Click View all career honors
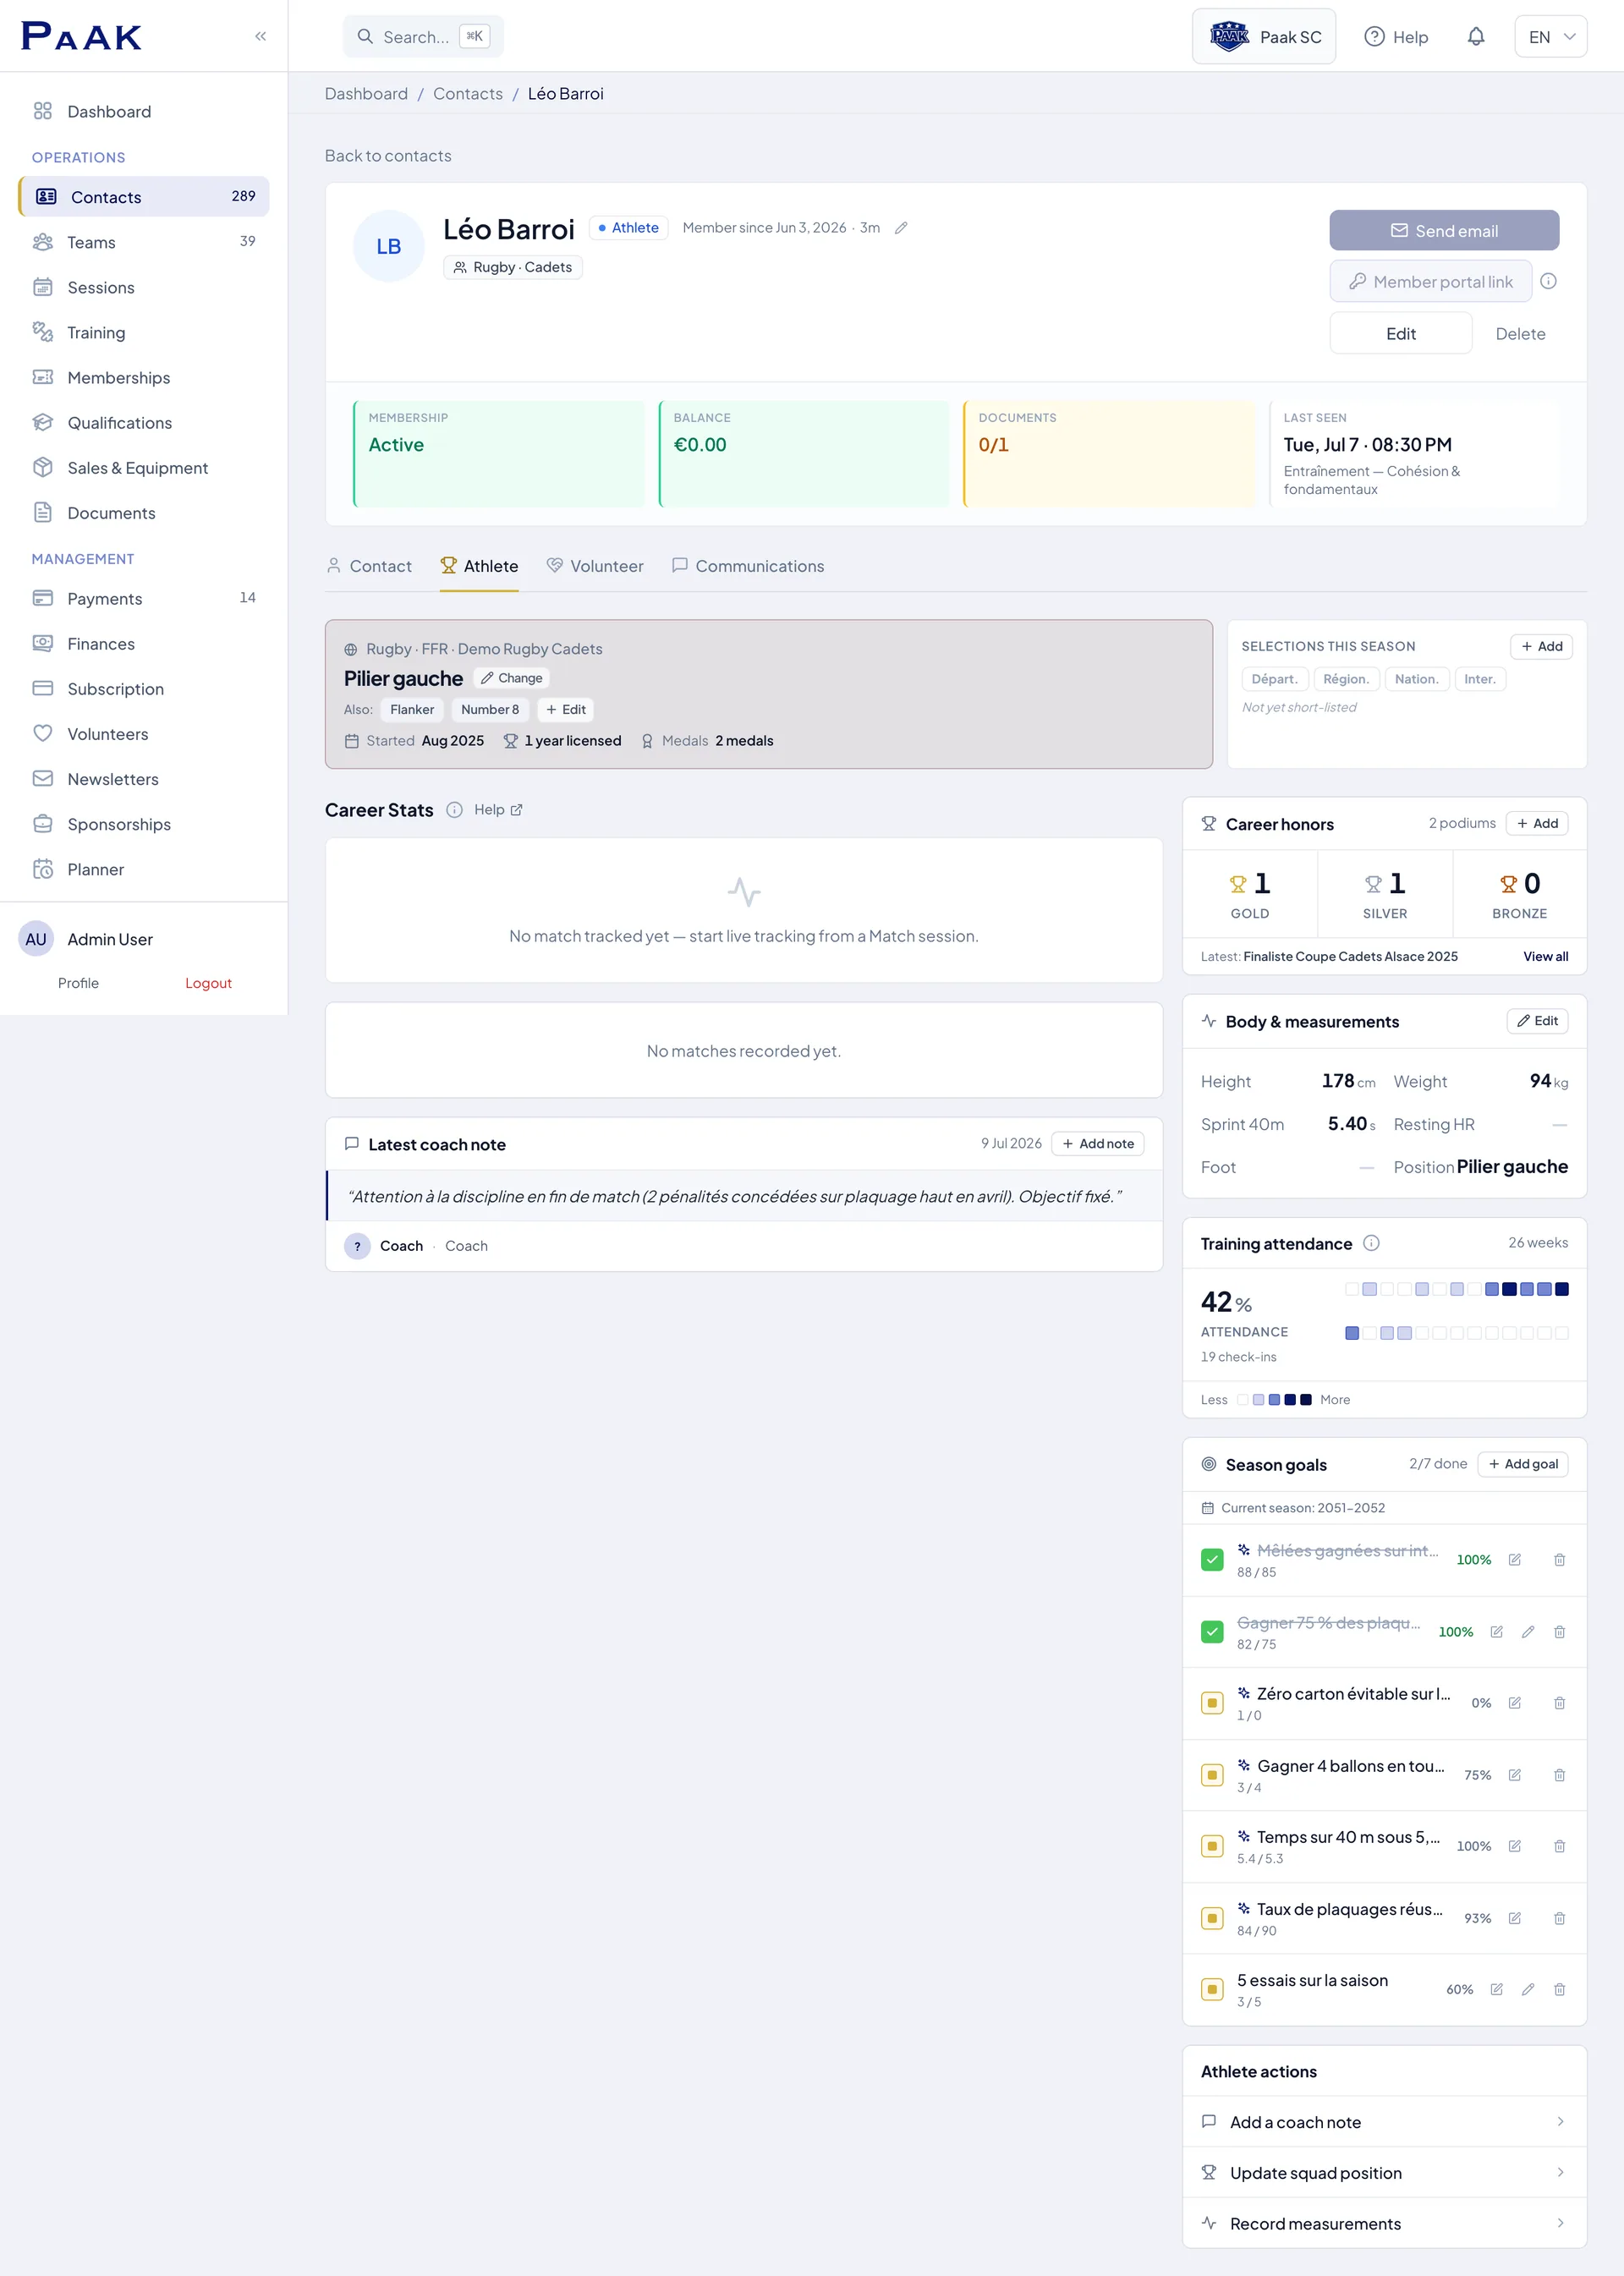The width and height of the screenshot is (1624, 2276). pyautogui.click(x=1545, y=956)
